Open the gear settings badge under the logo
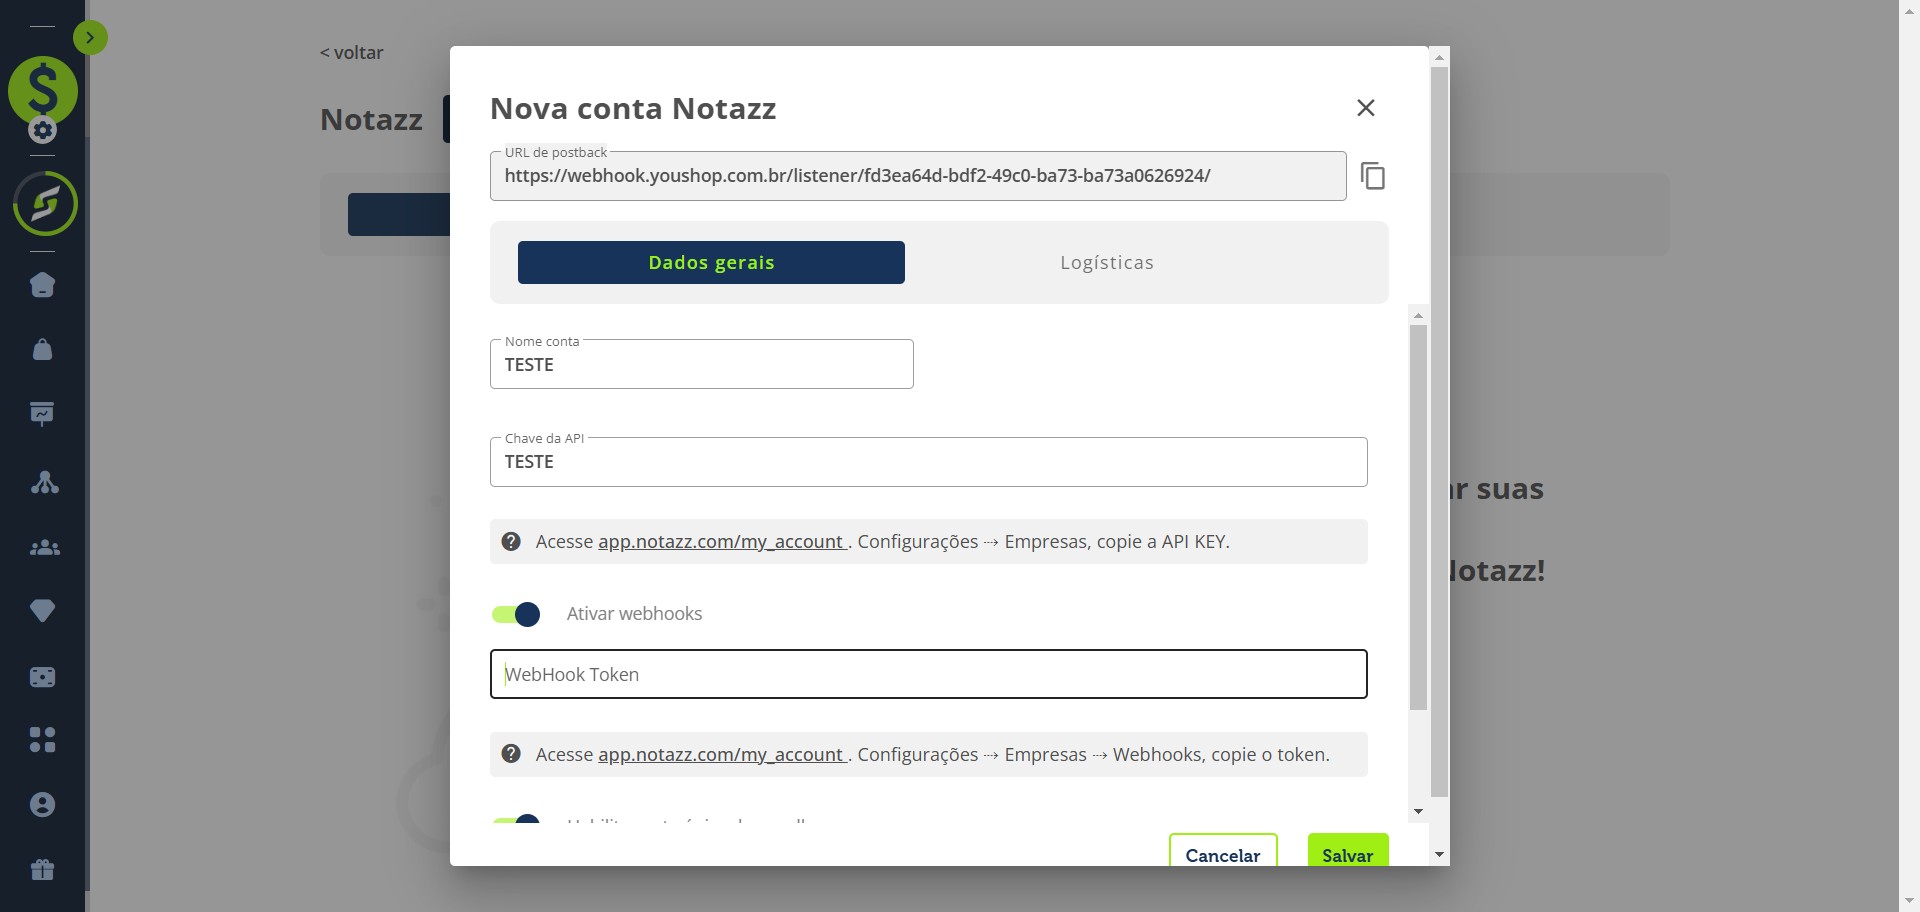The height and width of the screenshot is (912, 1920). [42, 130]
